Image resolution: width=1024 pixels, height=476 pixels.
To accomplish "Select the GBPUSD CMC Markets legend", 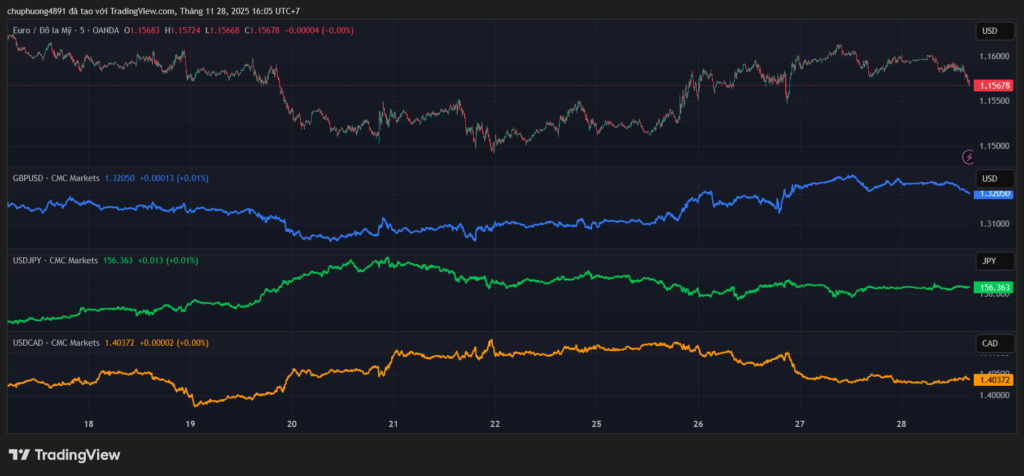I will [x=54, y=178].
